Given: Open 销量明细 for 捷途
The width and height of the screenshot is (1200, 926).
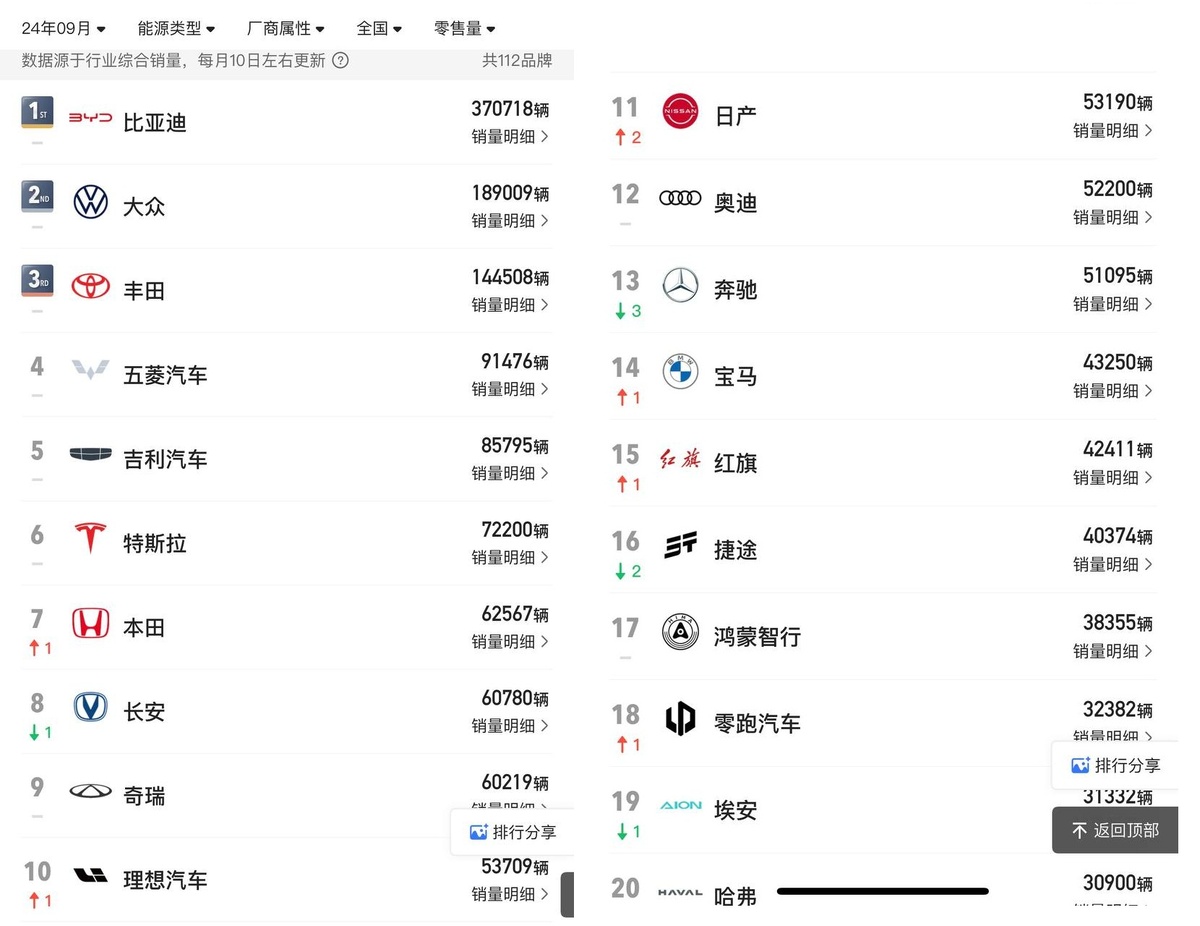Looking at the screenshot, I should click(x=1113, y=564).
